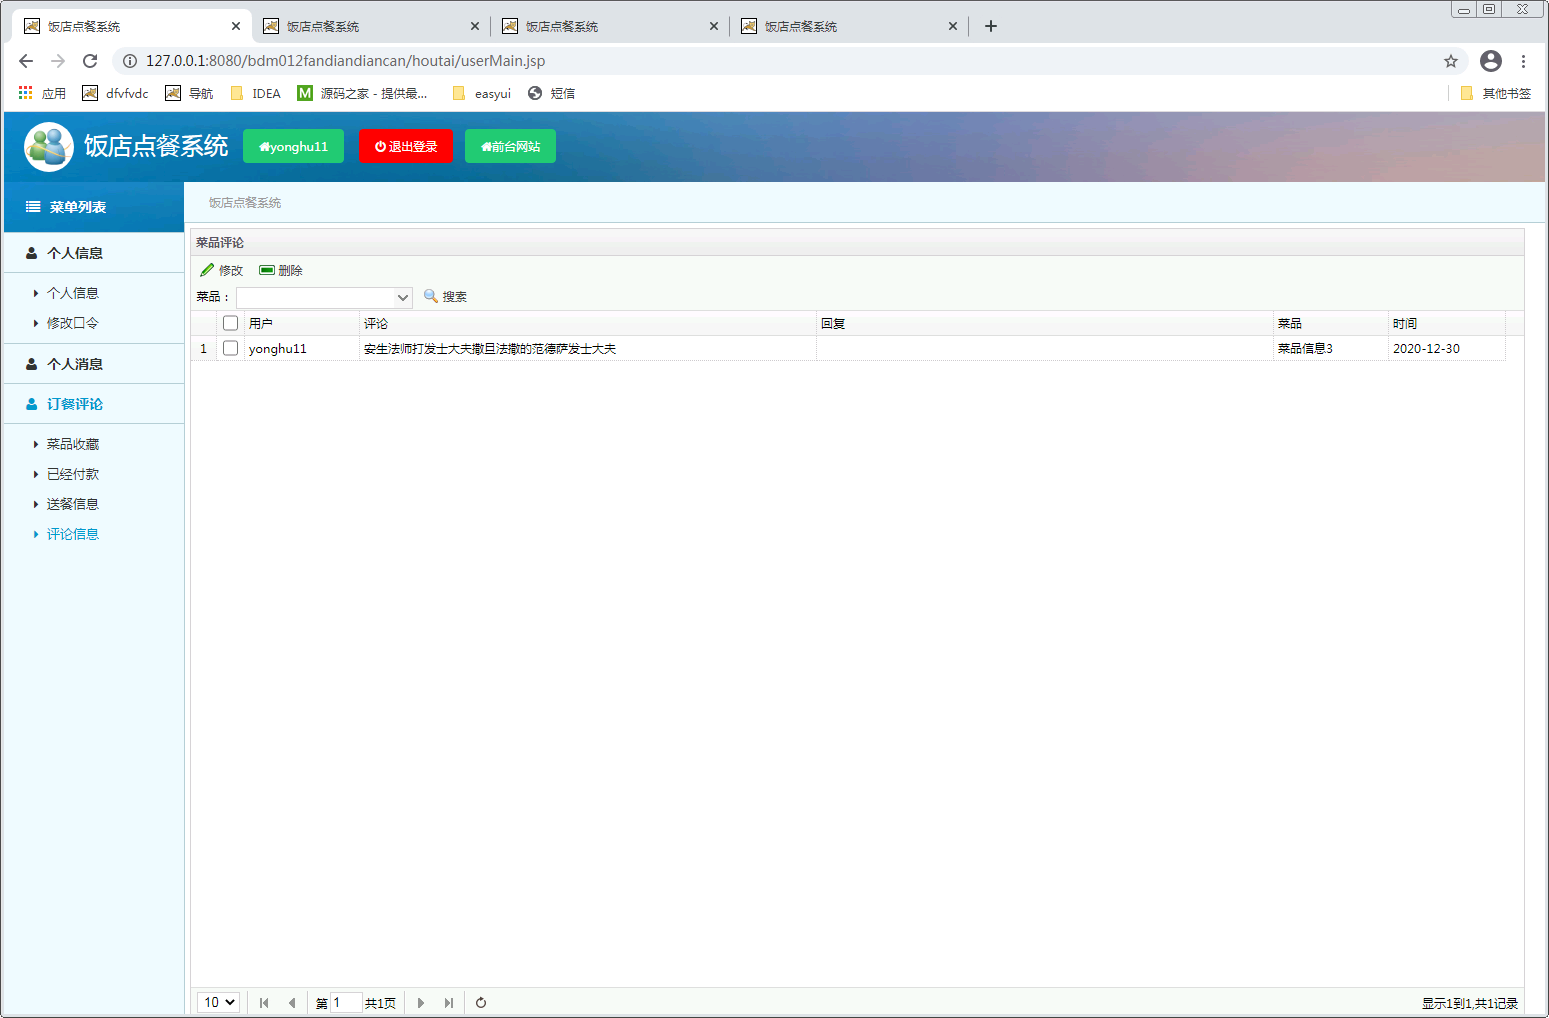Viewport: 1549px width, 1018px height.
Task: Switch to the third 饭店点餐系统 browser tab
Action: point(610,26)
